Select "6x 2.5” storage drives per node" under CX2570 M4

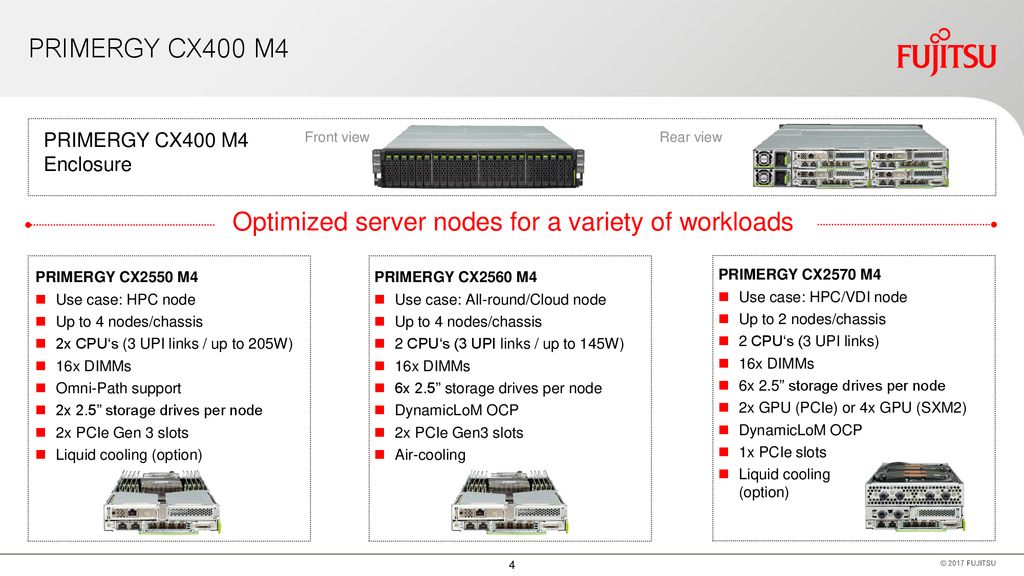842,386
